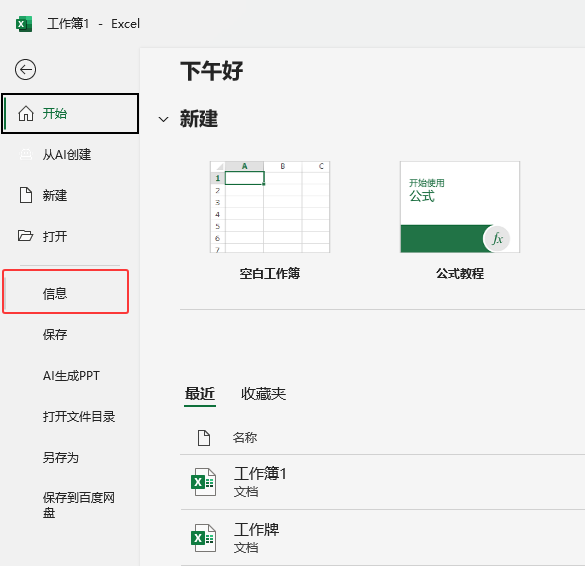Open recent file 工作牌
Viewport: 585px width, 566px height.
pyautogui.click(x=382, y=538)
